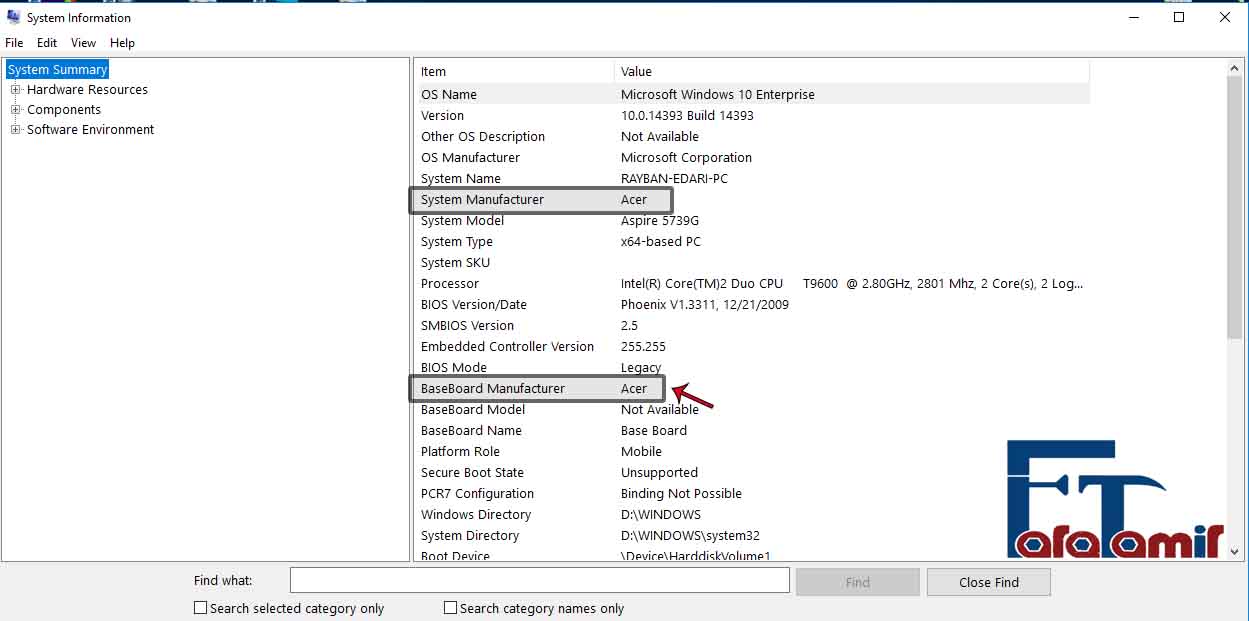
Task: Click the vertical scrollbar thumb
Action: point(1234,208)
